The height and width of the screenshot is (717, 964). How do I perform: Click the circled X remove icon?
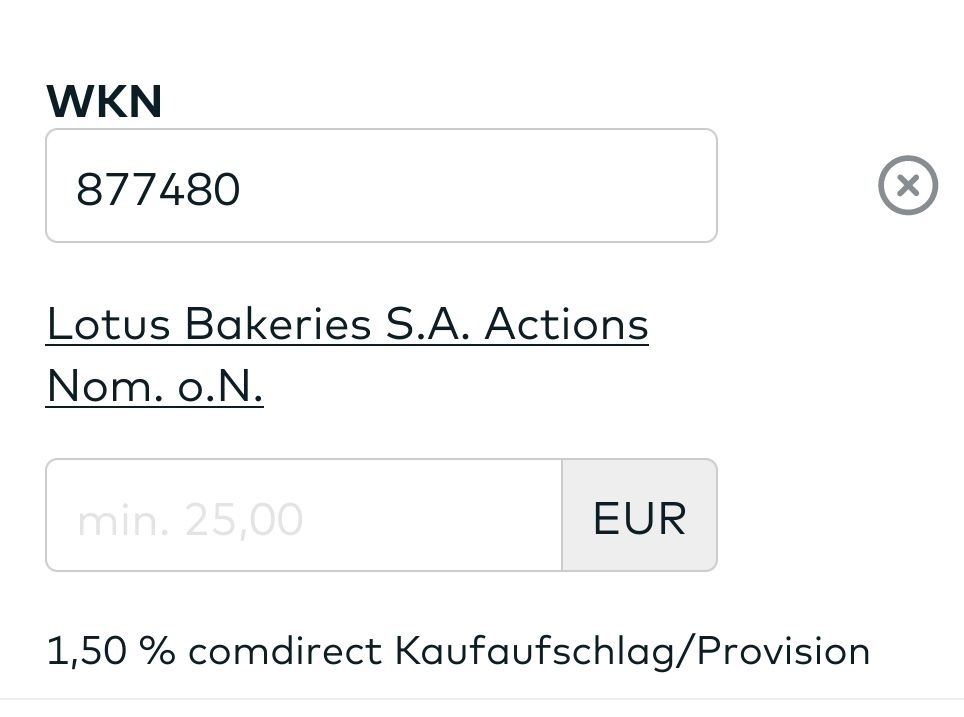[x=907, y=186]
